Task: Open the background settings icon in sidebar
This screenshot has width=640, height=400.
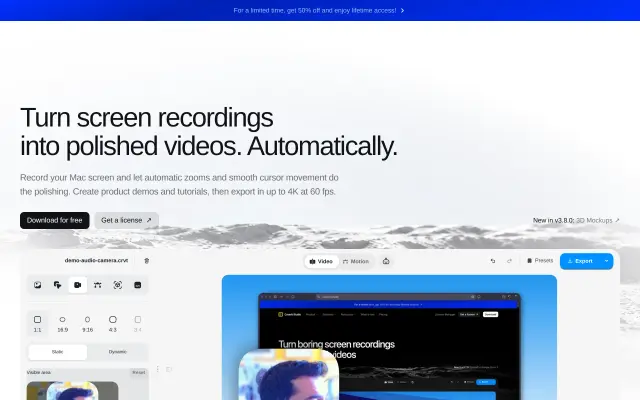Action: coord(38,285)
